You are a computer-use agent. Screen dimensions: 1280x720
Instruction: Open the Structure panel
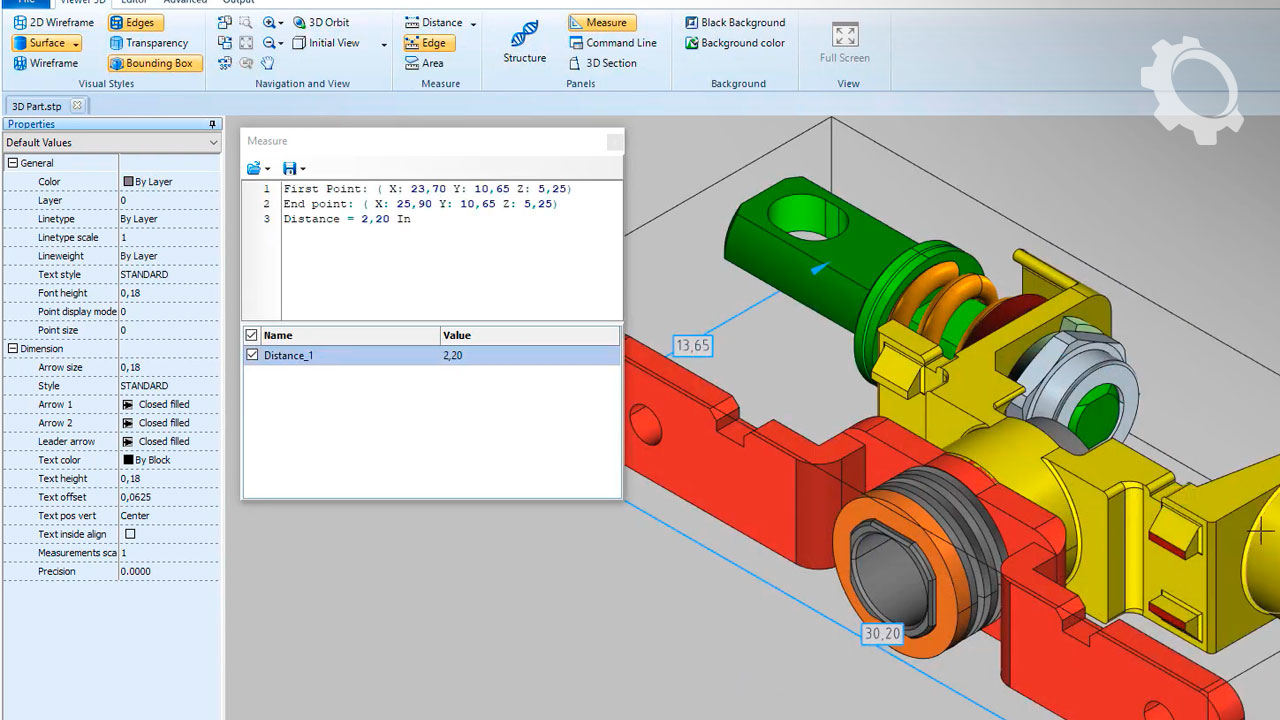[x=524, y=43]
